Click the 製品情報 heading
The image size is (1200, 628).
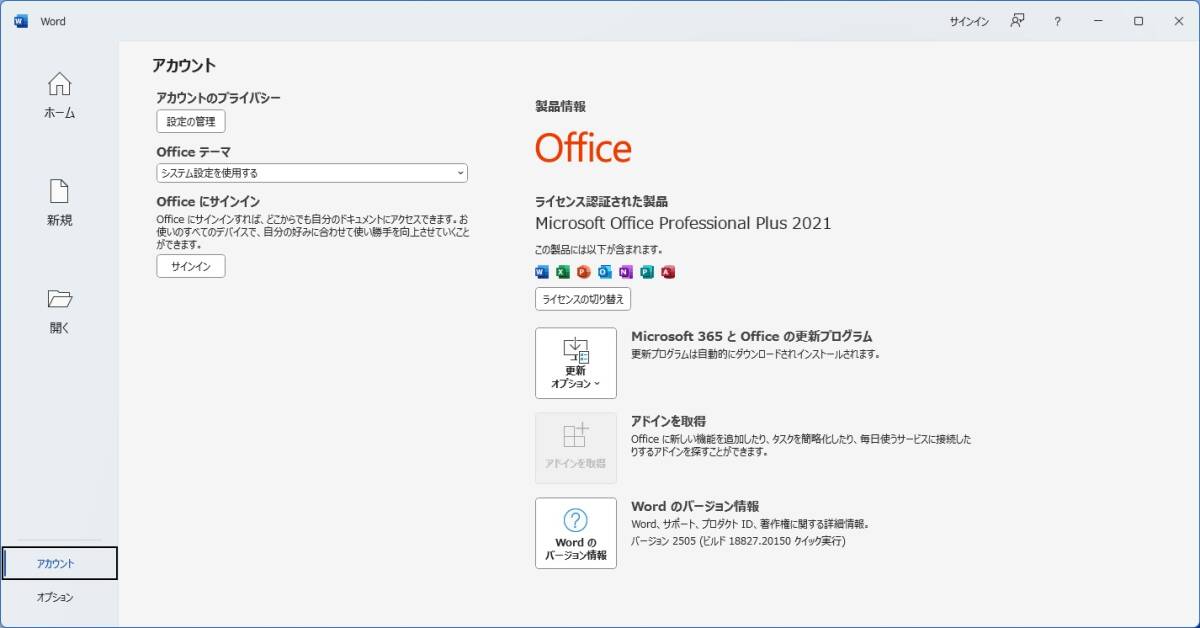coord(560,106)
